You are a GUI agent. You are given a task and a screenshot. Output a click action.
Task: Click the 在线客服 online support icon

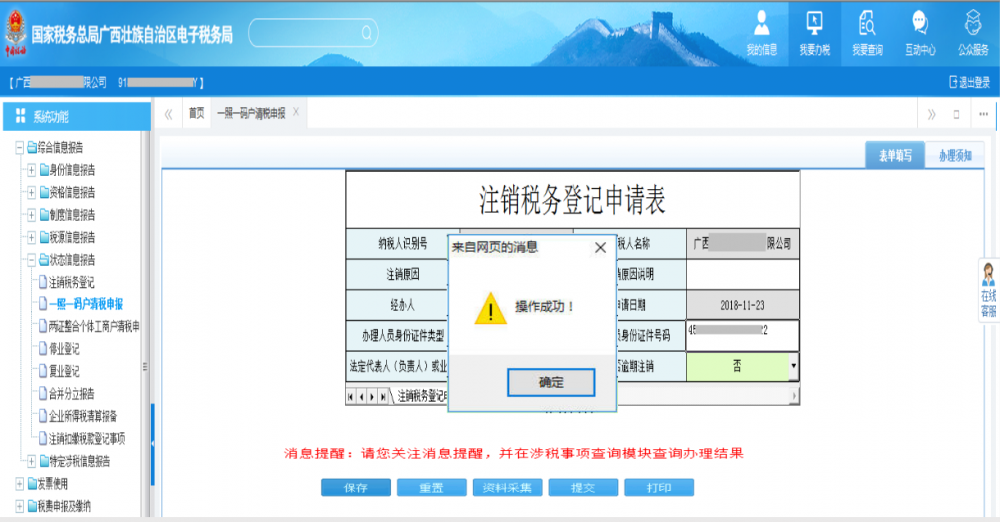tap(988, 289)
